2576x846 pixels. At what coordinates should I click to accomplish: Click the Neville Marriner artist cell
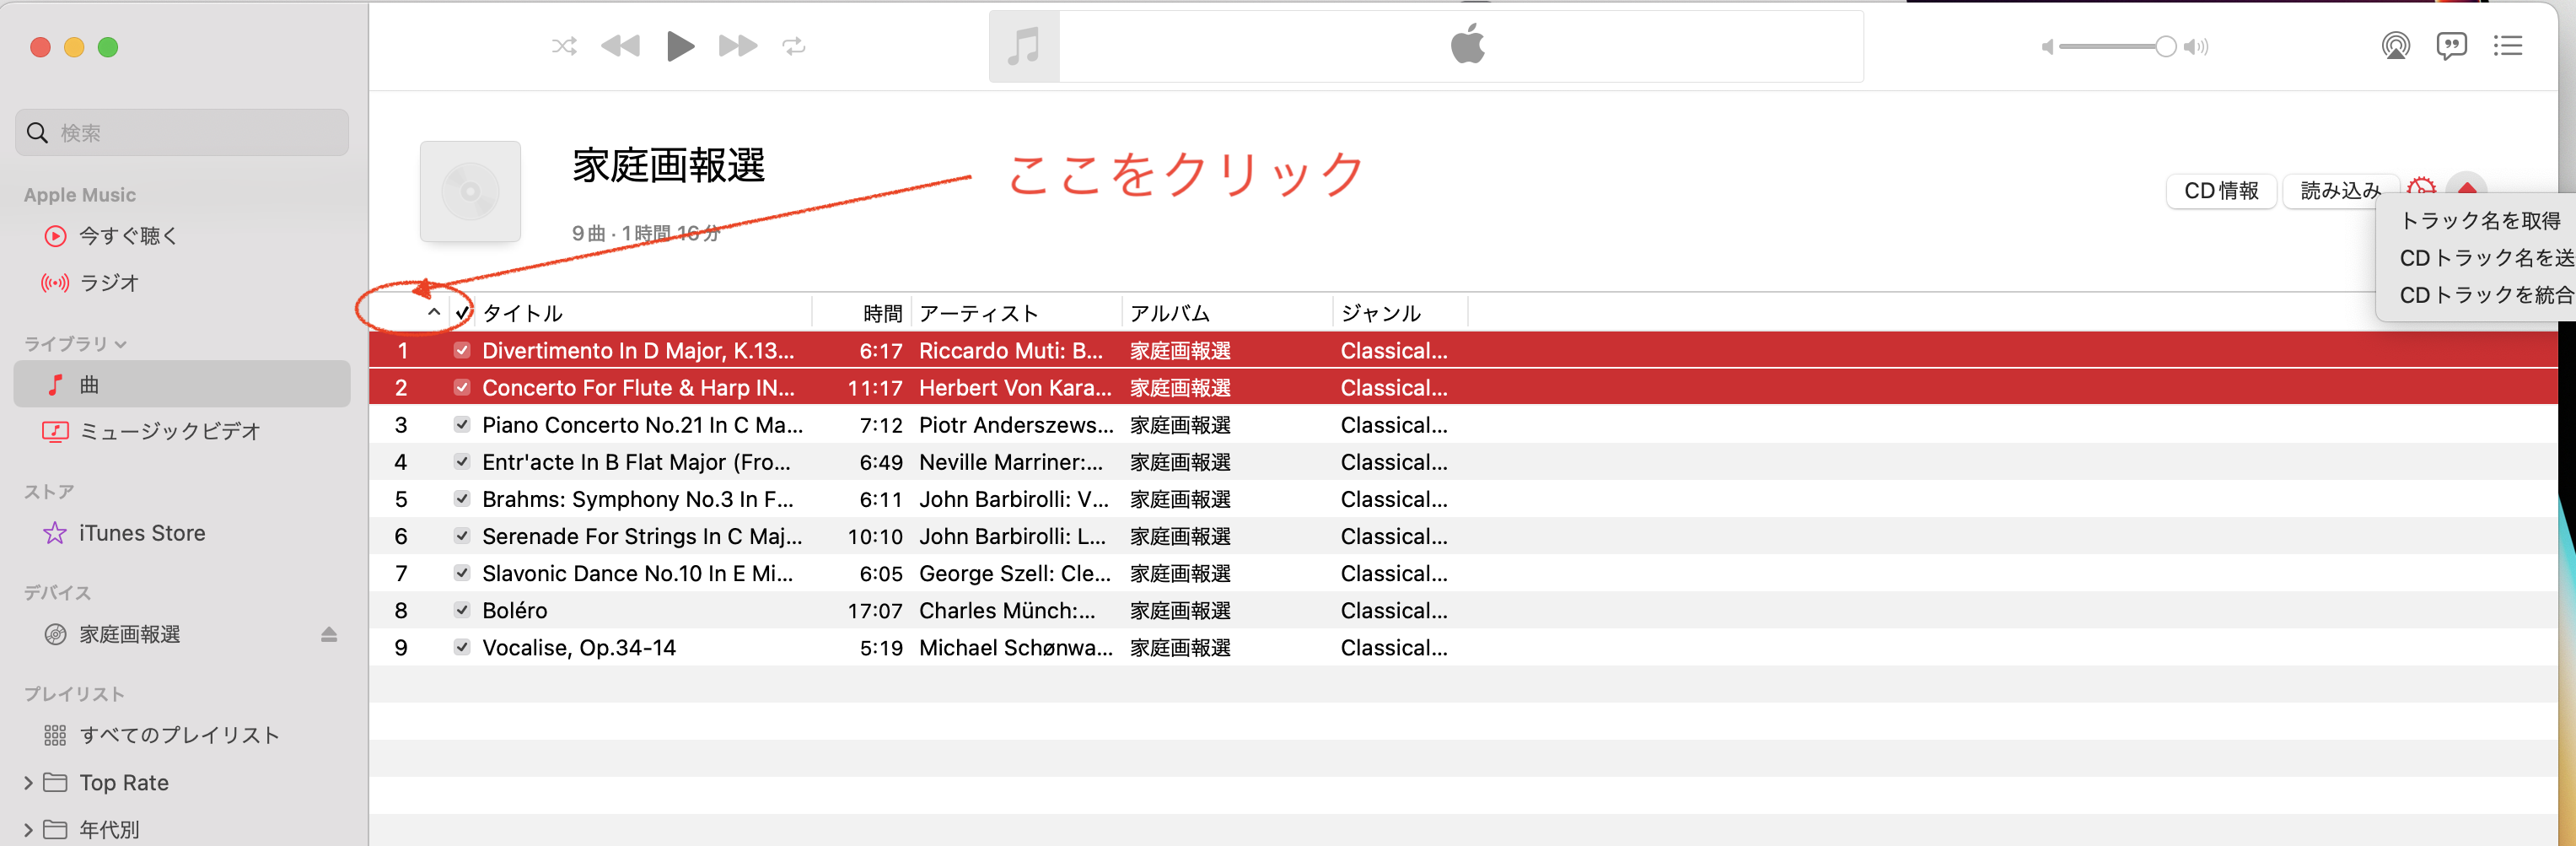1011,462
